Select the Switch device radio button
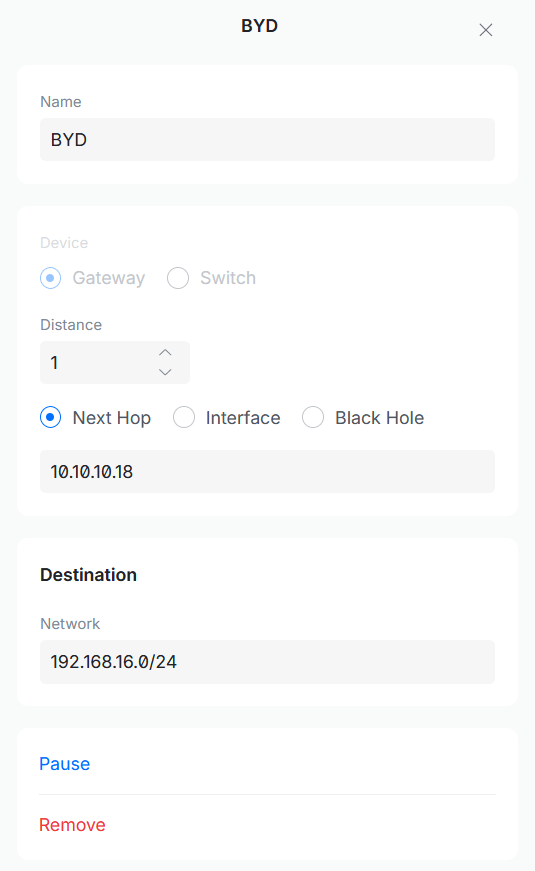The width and height of the screenshot is (535, 871). click(x=178, y=278)
